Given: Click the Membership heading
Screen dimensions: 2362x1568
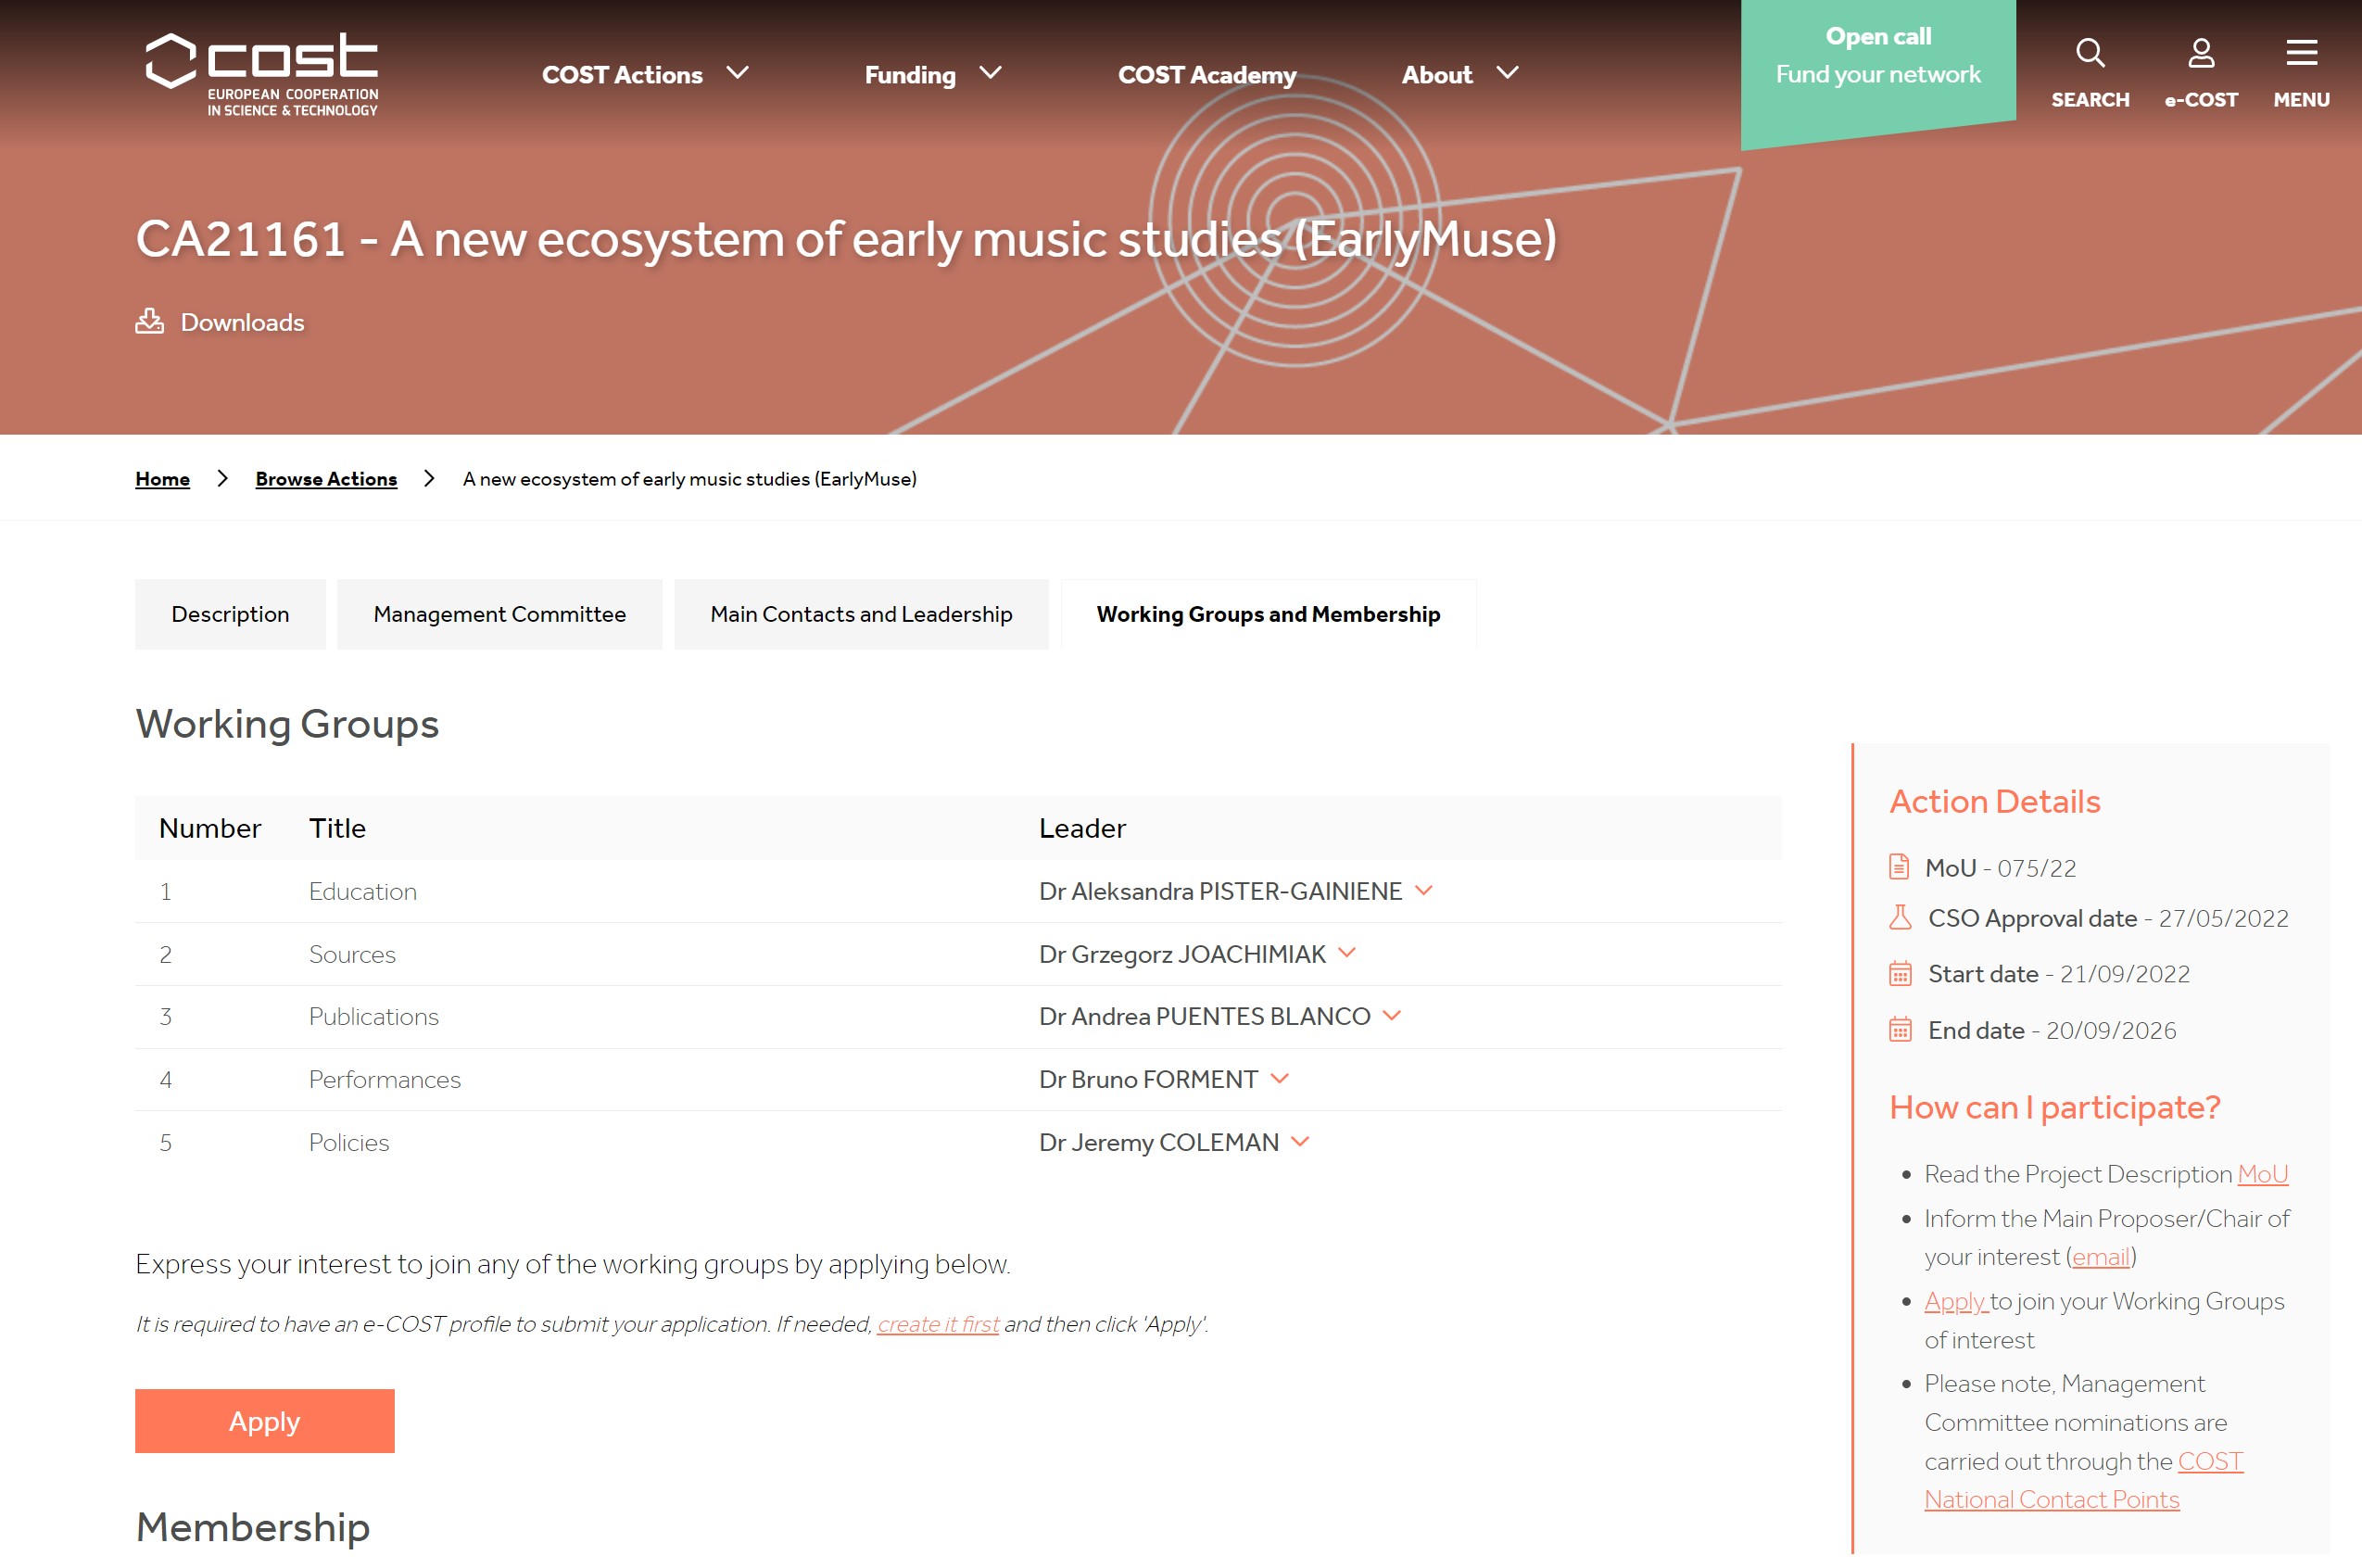Looking at the screenshot, I should pyautogui.click(x=253, y=1527).
